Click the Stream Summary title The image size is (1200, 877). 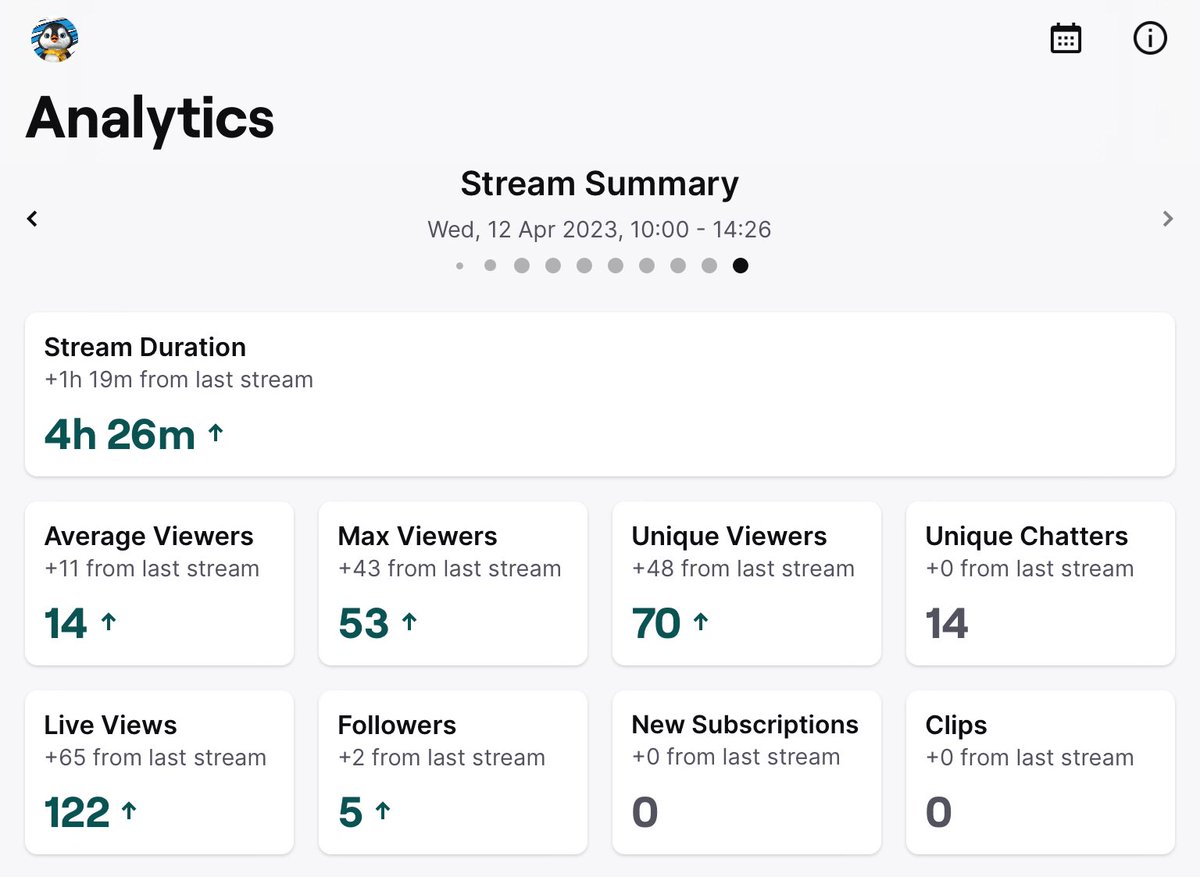pos(600,184)
